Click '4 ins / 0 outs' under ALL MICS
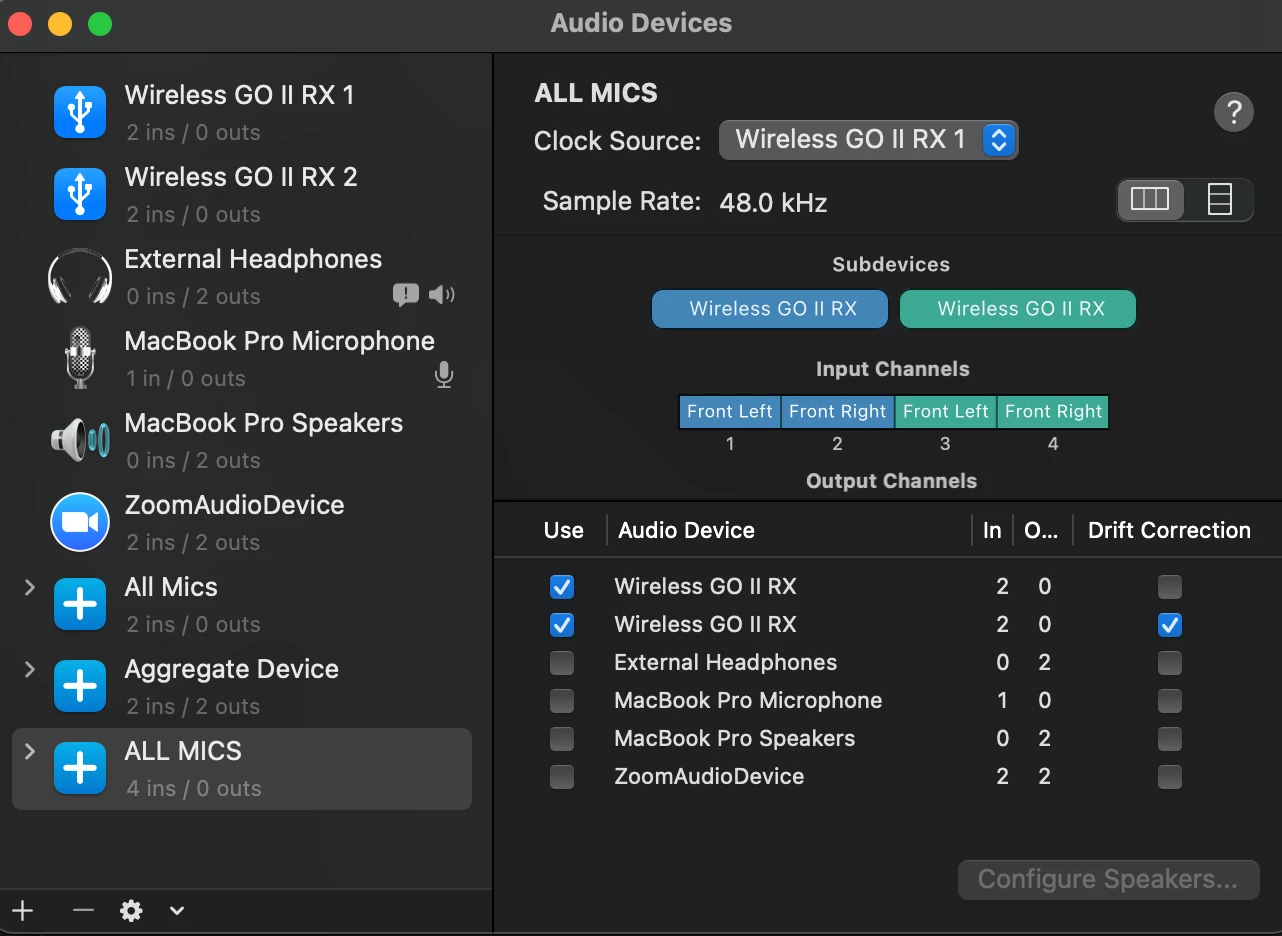This screenshot has width=1282, height=936. [194, 788]
